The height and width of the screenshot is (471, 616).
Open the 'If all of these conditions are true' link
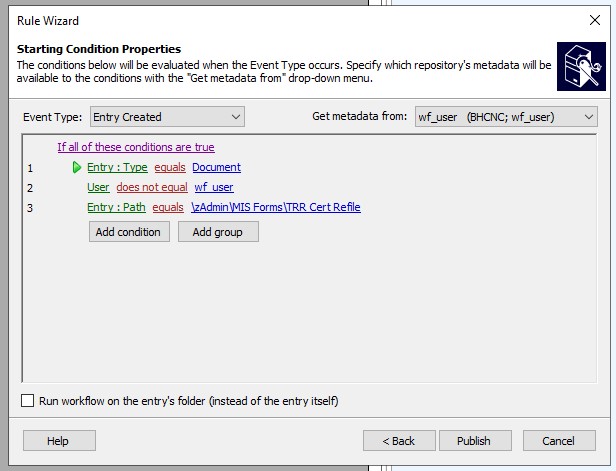(136, 147)
